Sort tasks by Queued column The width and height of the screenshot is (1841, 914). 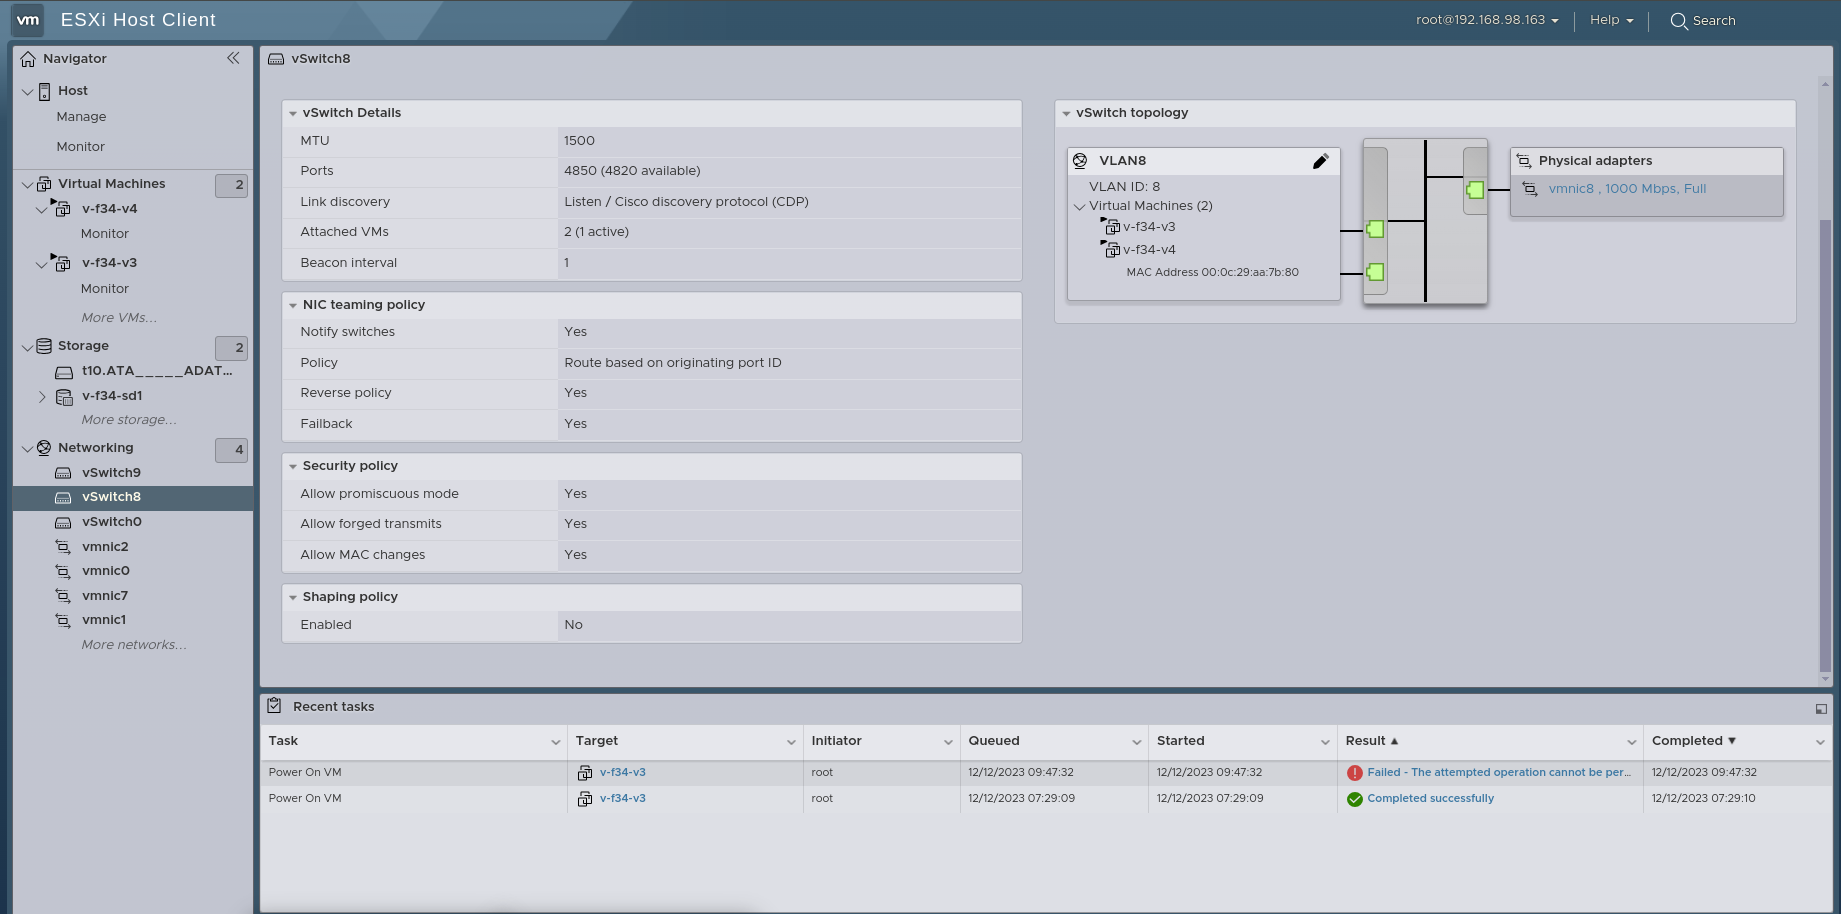pos(994,741)
